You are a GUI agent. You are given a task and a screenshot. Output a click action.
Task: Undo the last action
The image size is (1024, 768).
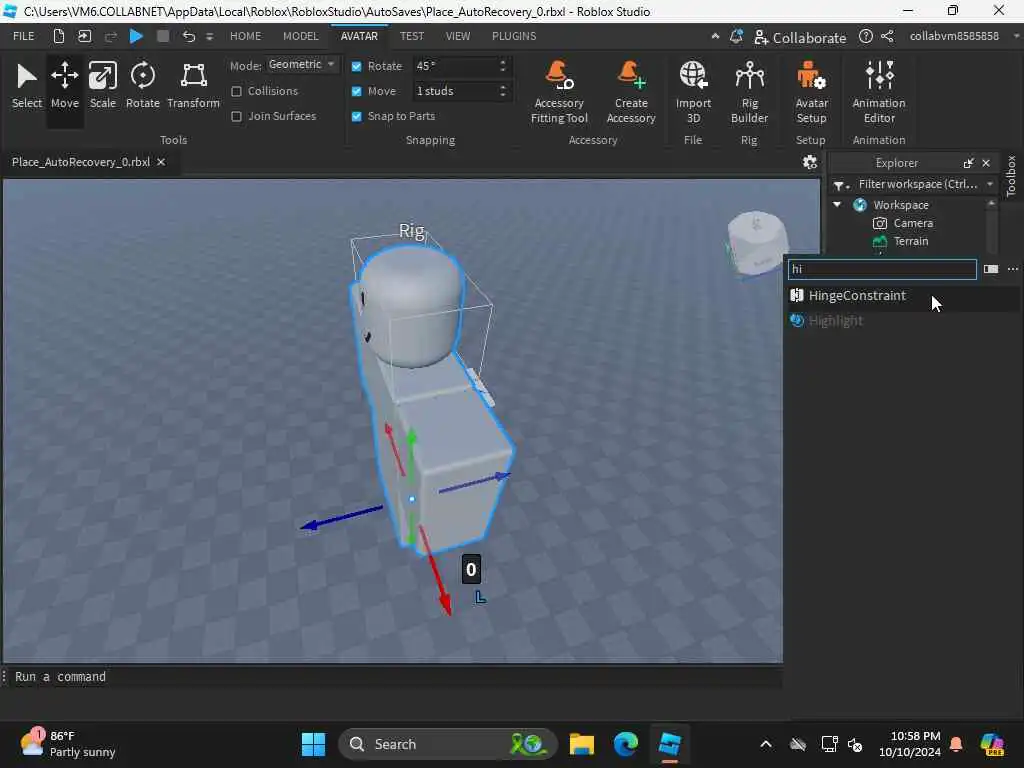(x=189, y=37)
